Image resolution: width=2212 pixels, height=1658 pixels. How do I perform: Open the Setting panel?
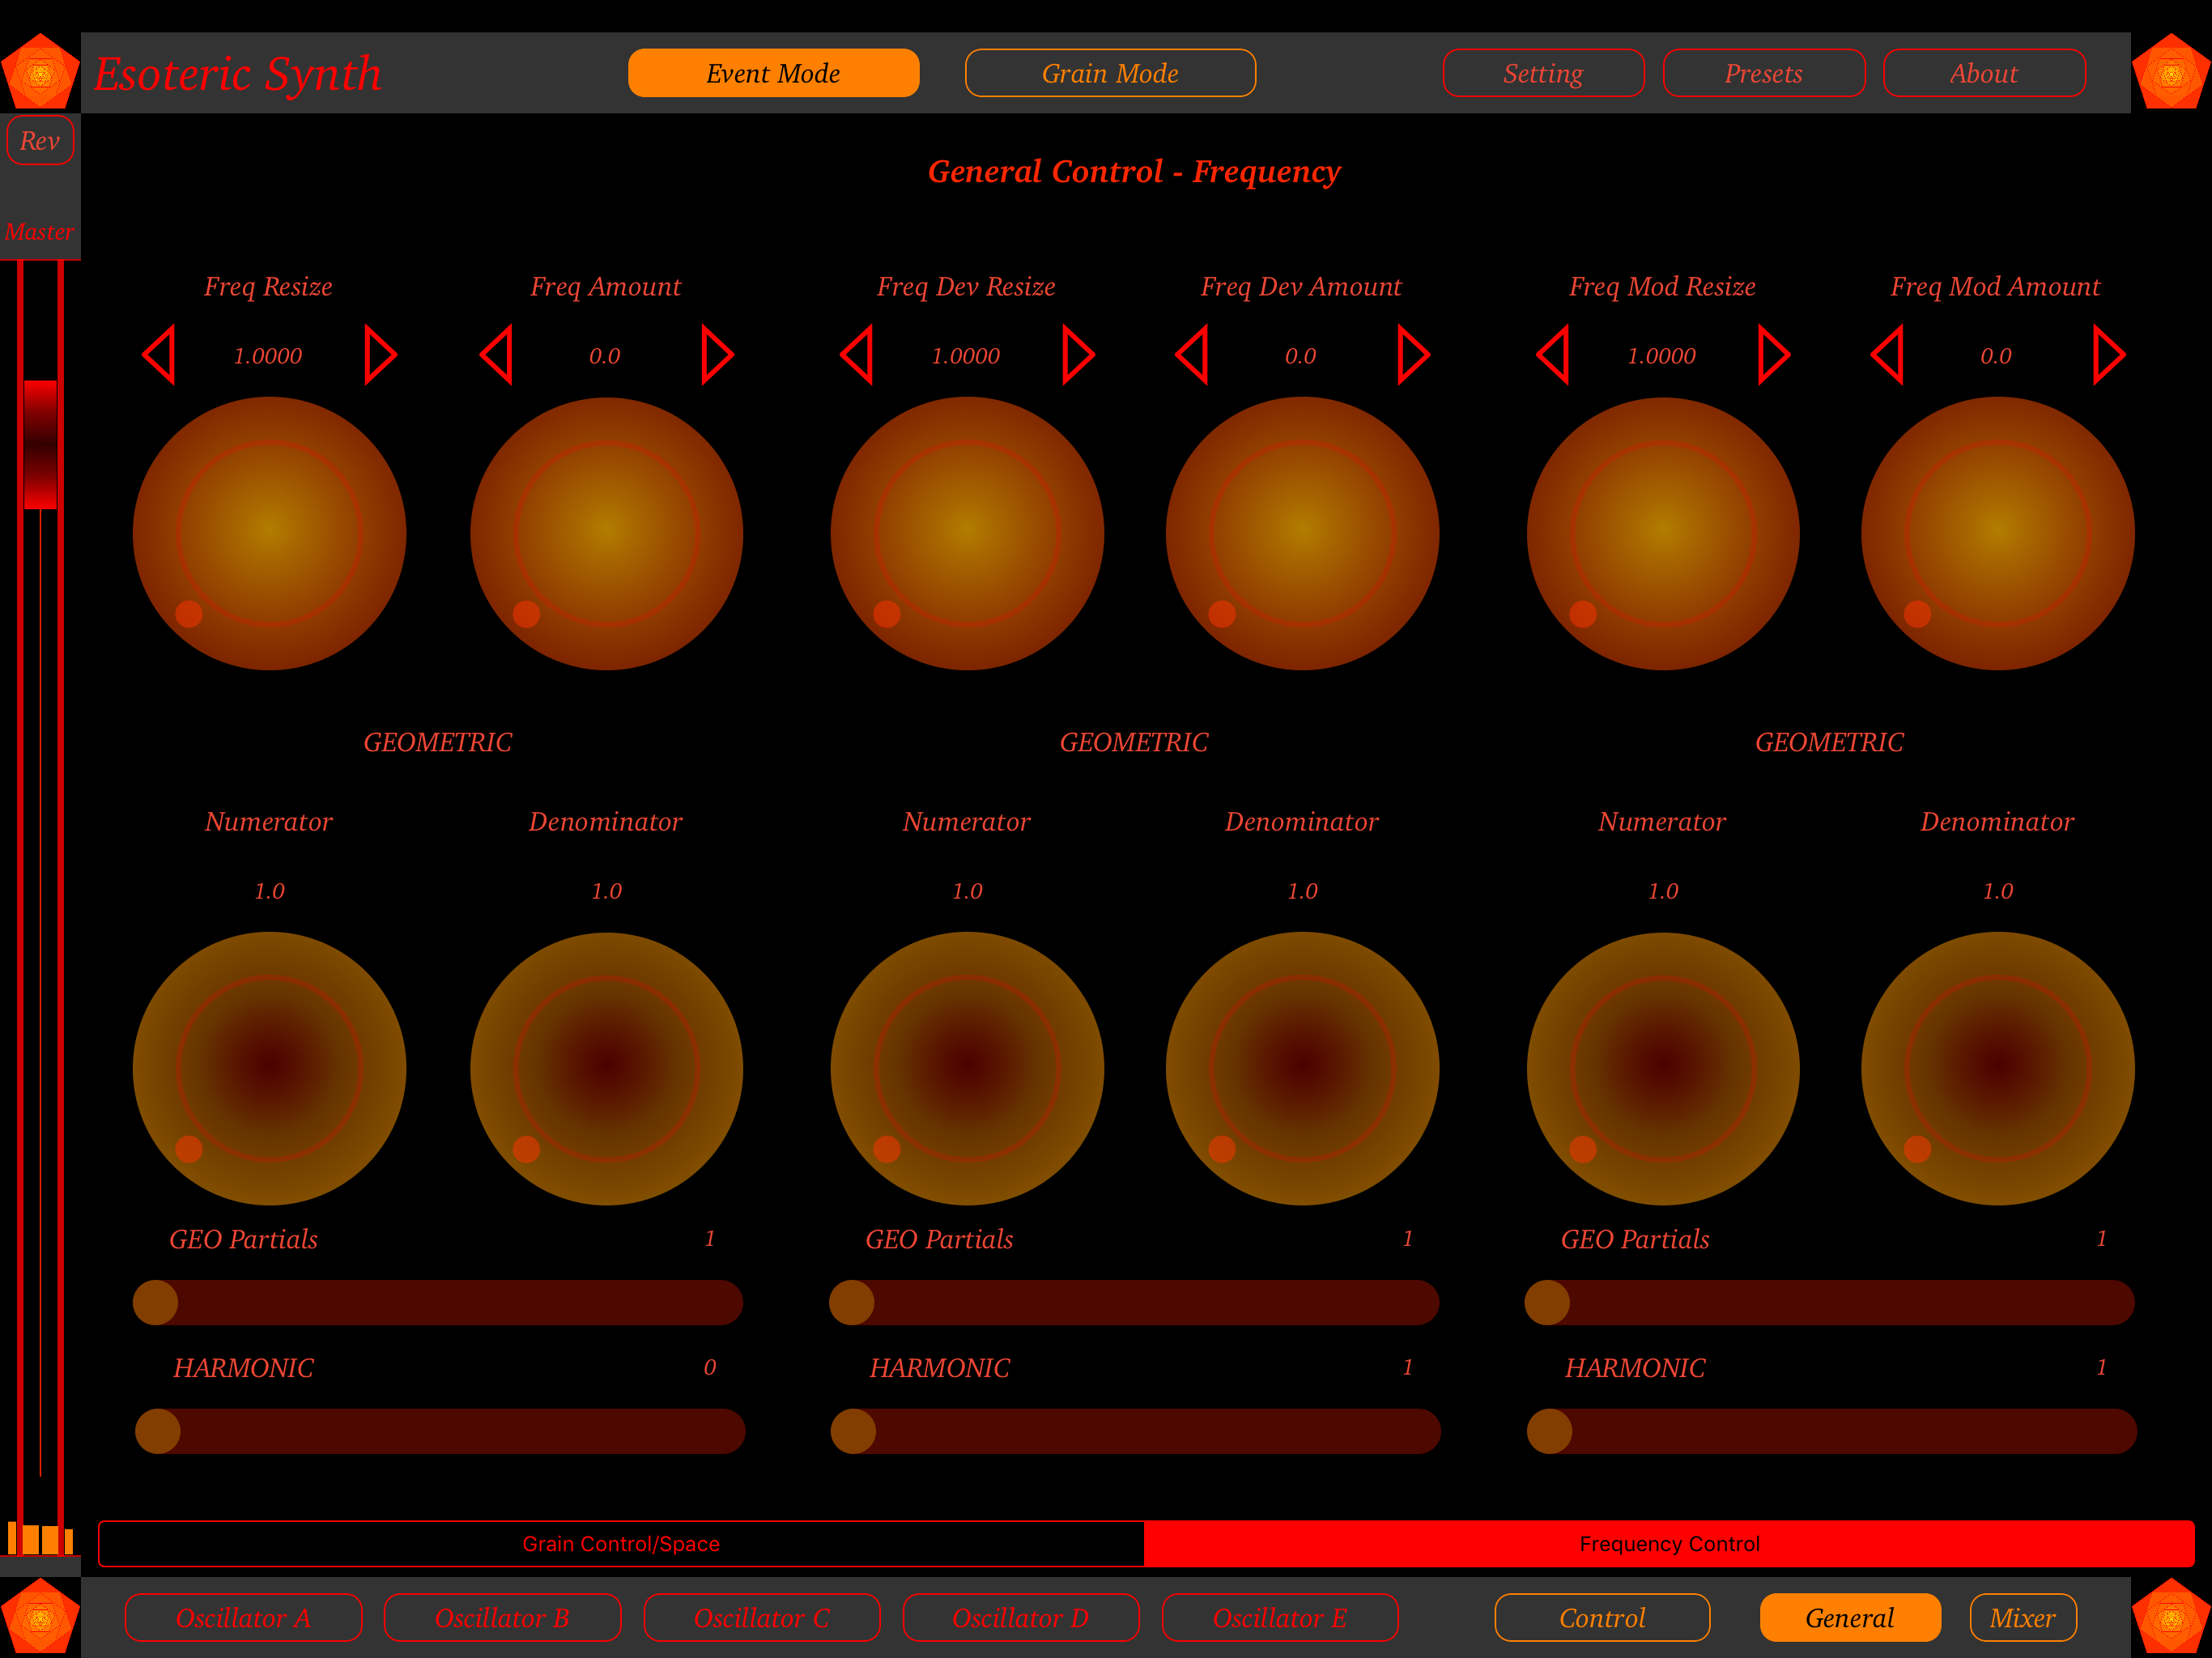click(1543, 73)
